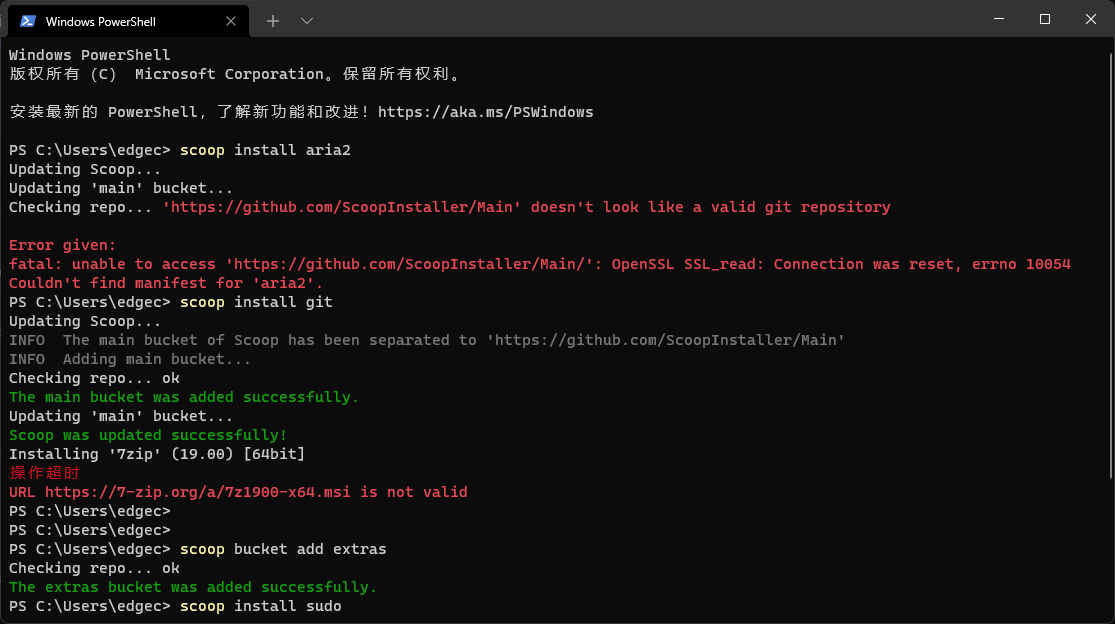Expand the new tab profile dropdown arrow
Screen dimensions: 1115x624
click(306, 21)
